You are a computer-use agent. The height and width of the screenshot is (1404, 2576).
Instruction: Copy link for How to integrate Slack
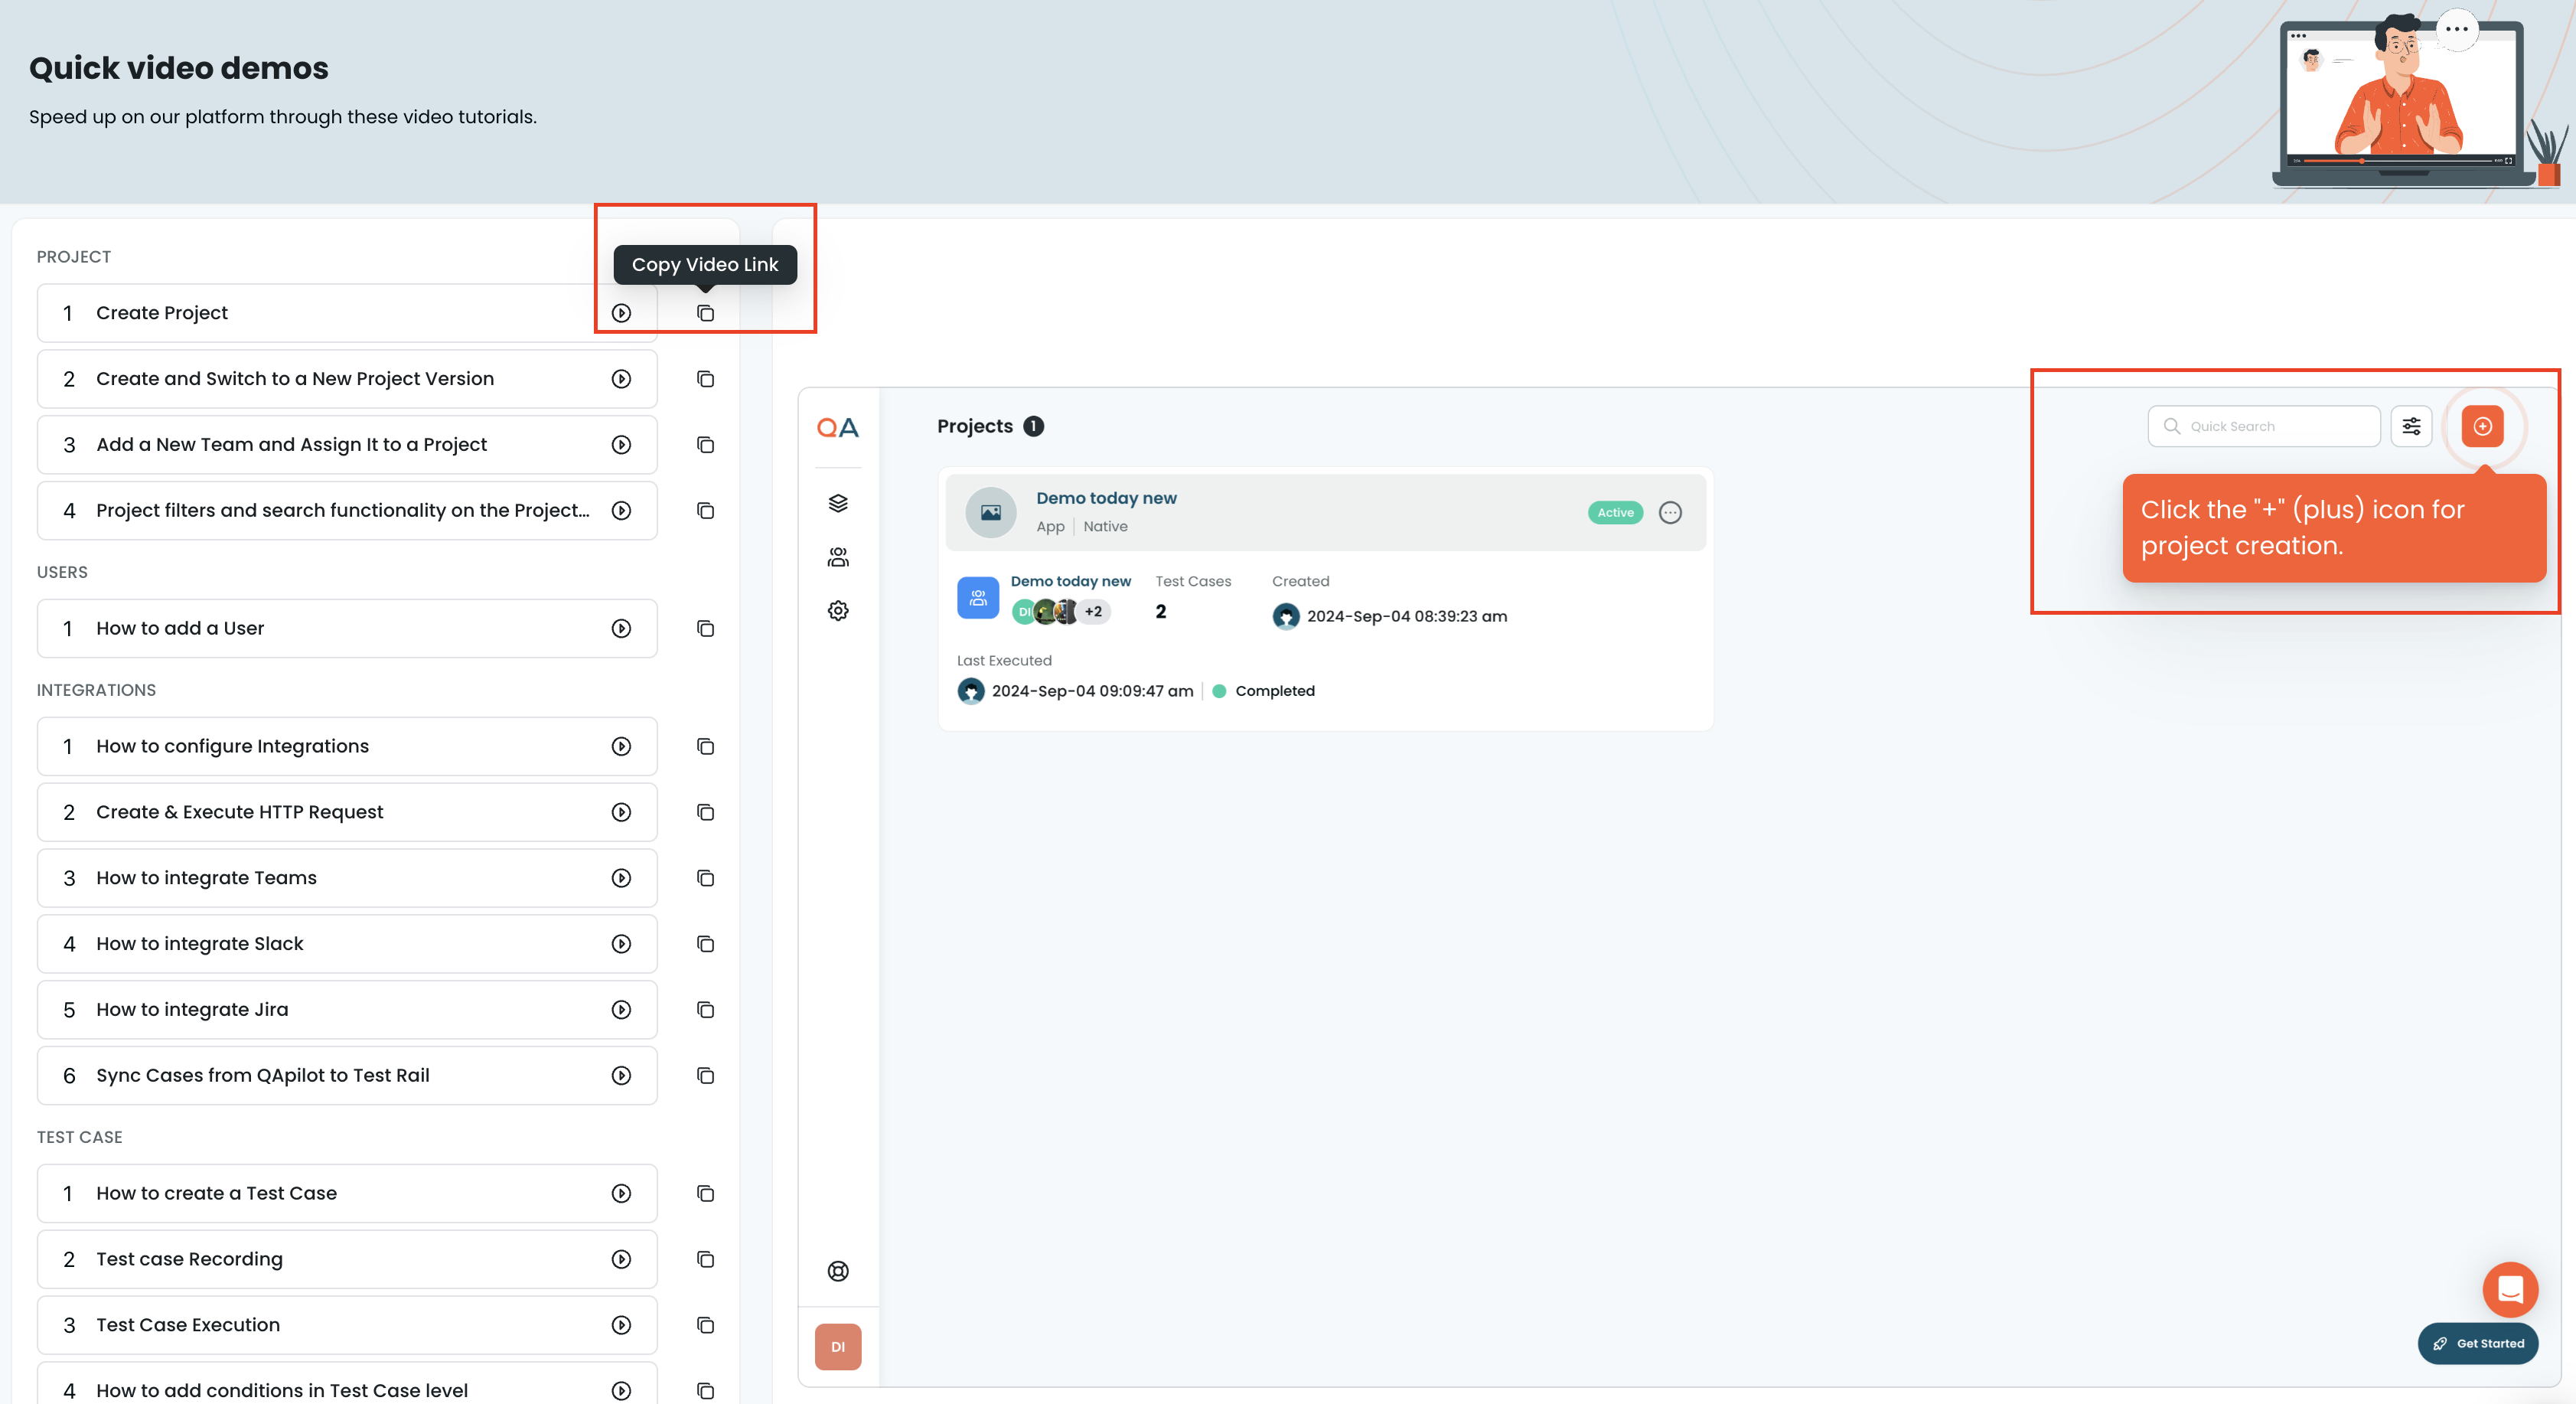coord(705,944)
